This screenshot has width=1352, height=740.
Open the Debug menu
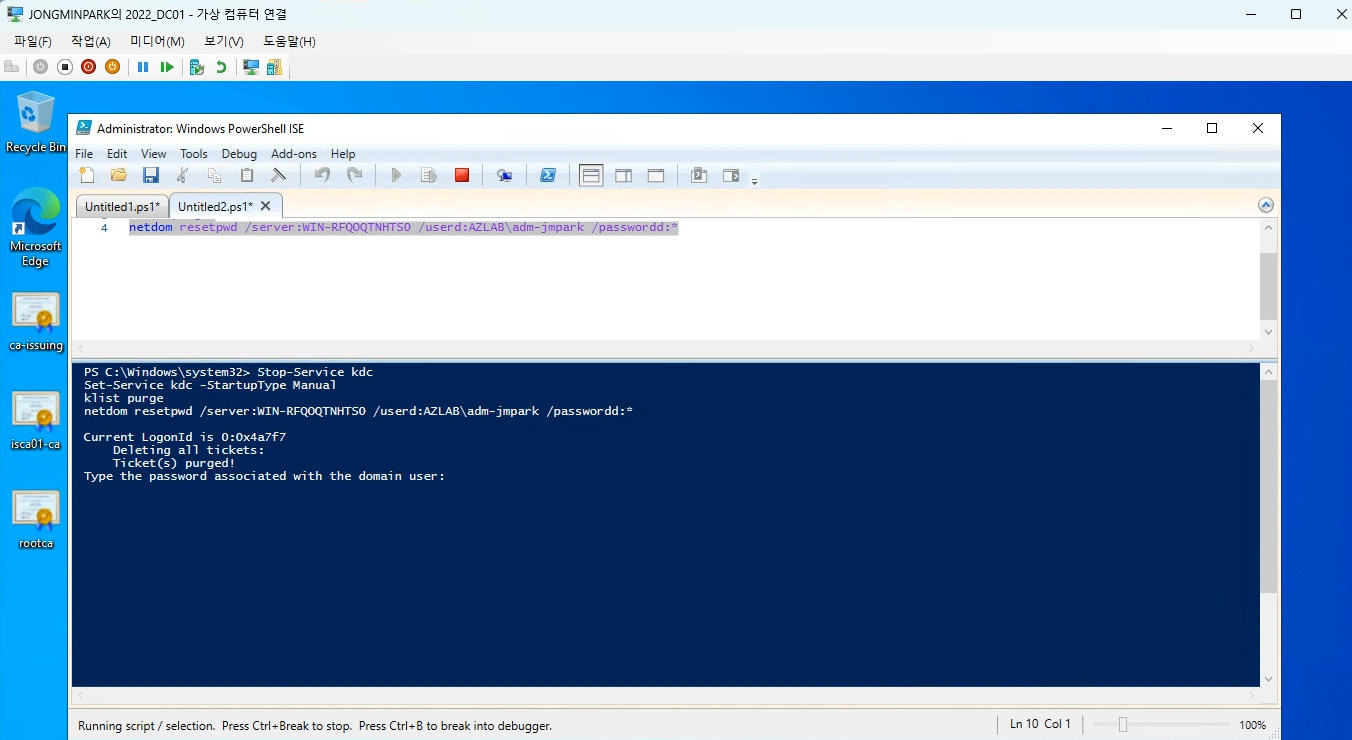[239, 154]
